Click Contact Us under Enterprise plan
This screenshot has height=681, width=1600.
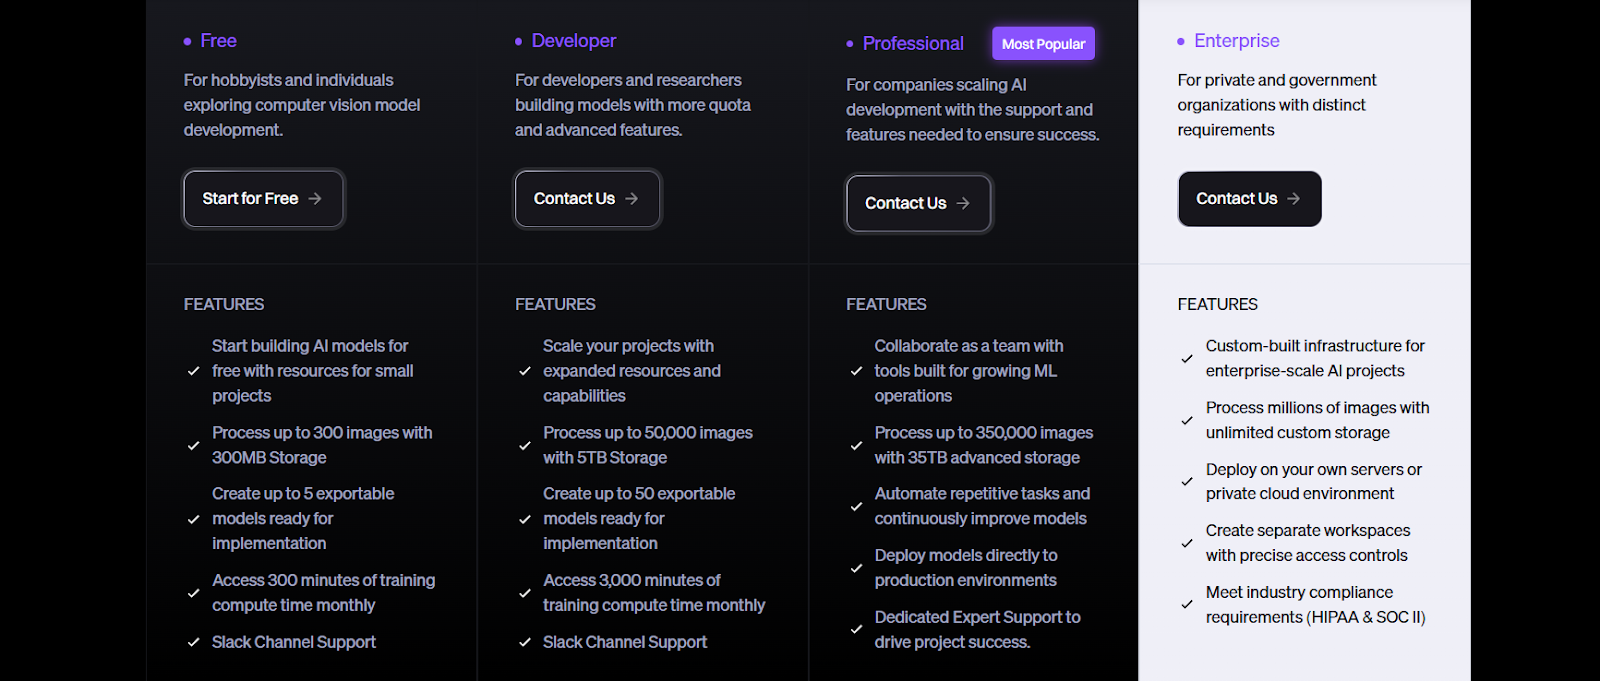[1249, 199]
